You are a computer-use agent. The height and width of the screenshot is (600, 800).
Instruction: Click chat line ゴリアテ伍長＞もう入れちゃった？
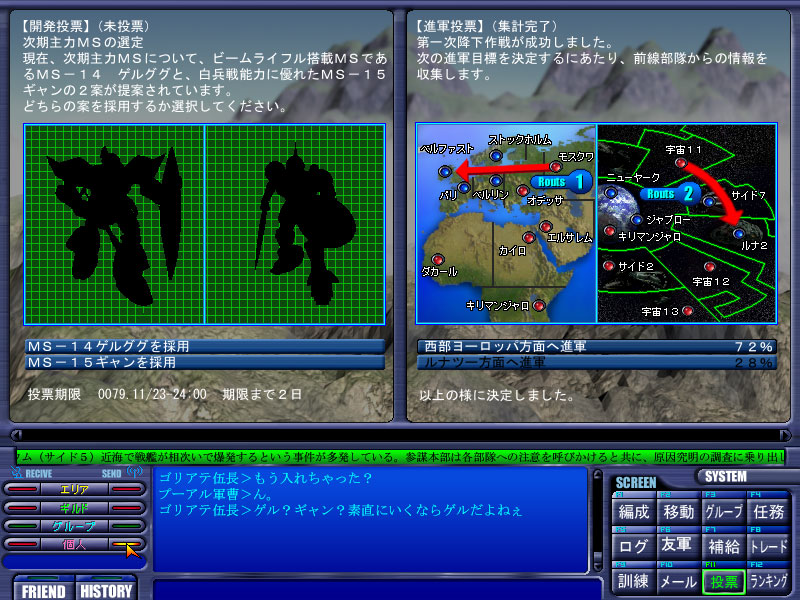point(266,478)
